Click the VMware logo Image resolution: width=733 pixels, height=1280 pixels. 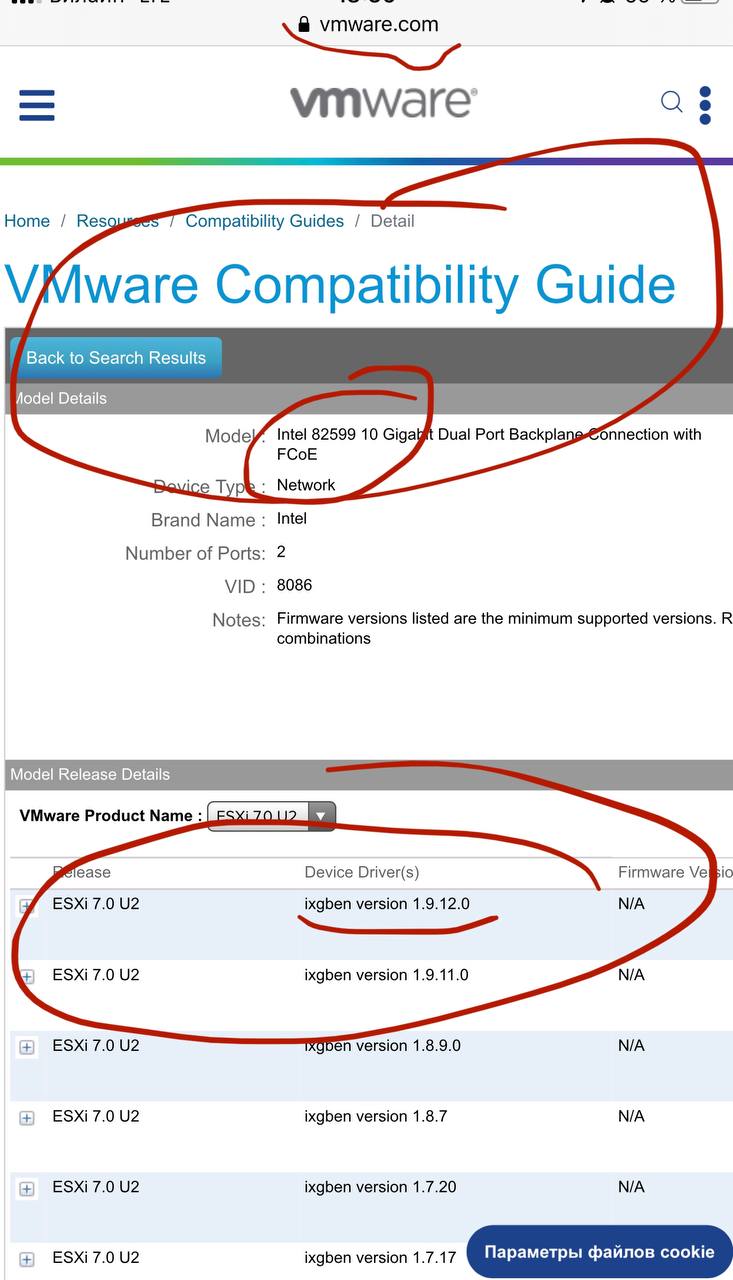point(383,102)
